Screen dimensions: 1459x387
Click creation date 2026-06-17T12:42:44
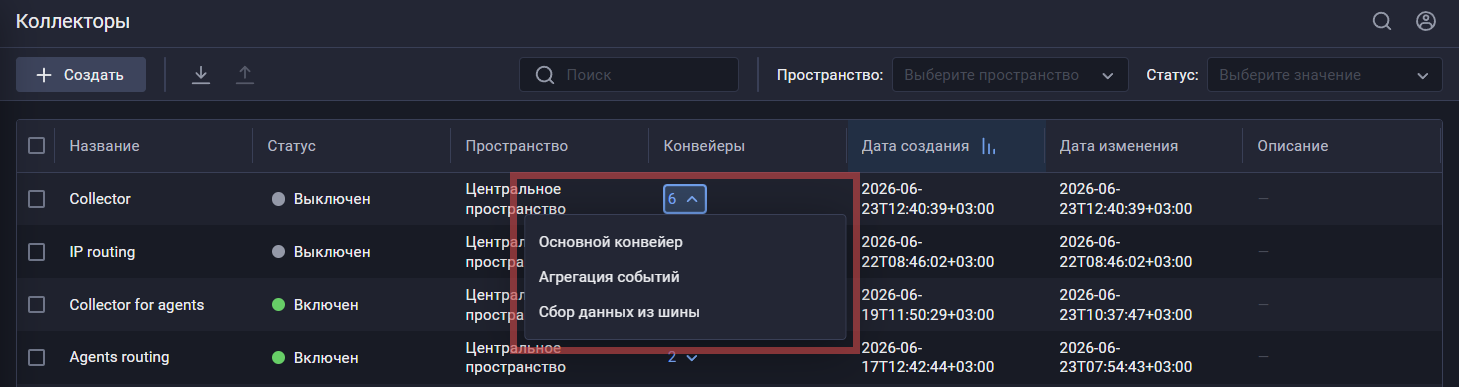[x=928, y=357]
